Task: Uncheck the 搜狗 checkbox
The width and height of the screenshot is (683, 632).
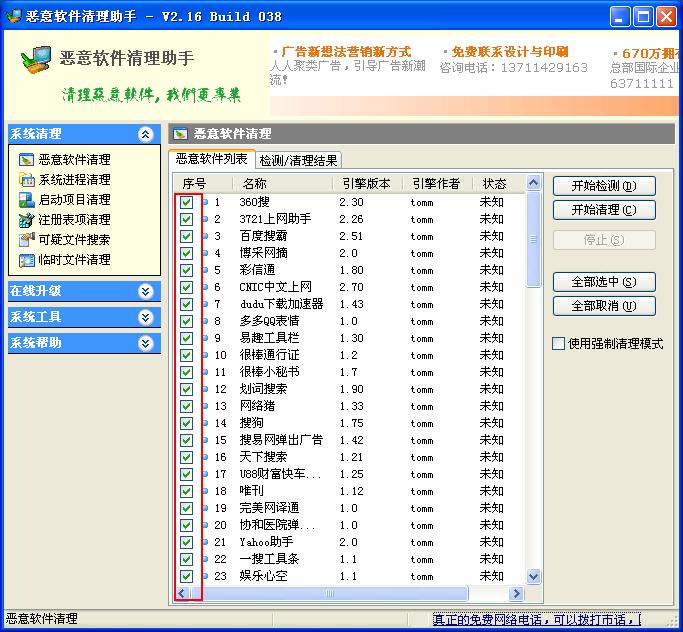Action: coord(186,423)
